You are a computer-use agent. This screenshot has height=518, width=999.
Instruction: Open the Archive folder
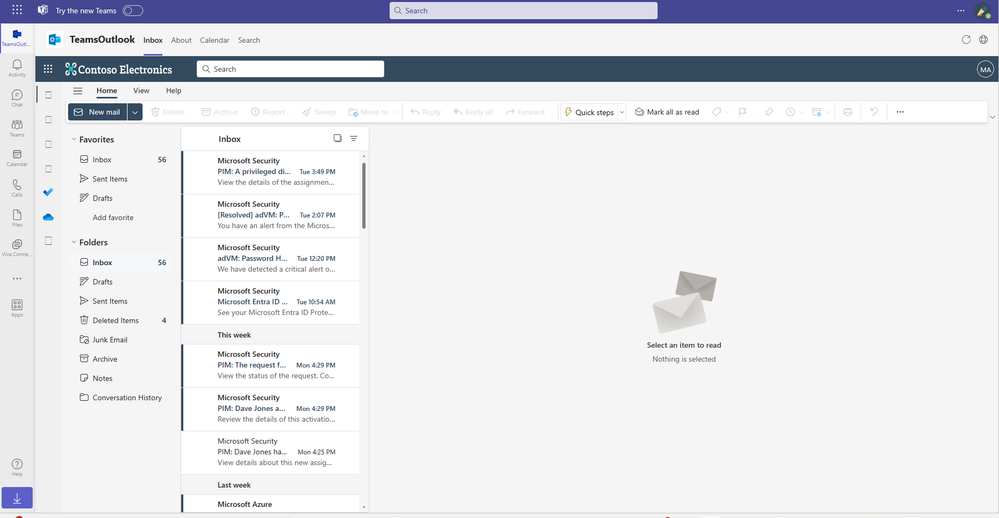[122, 359]
